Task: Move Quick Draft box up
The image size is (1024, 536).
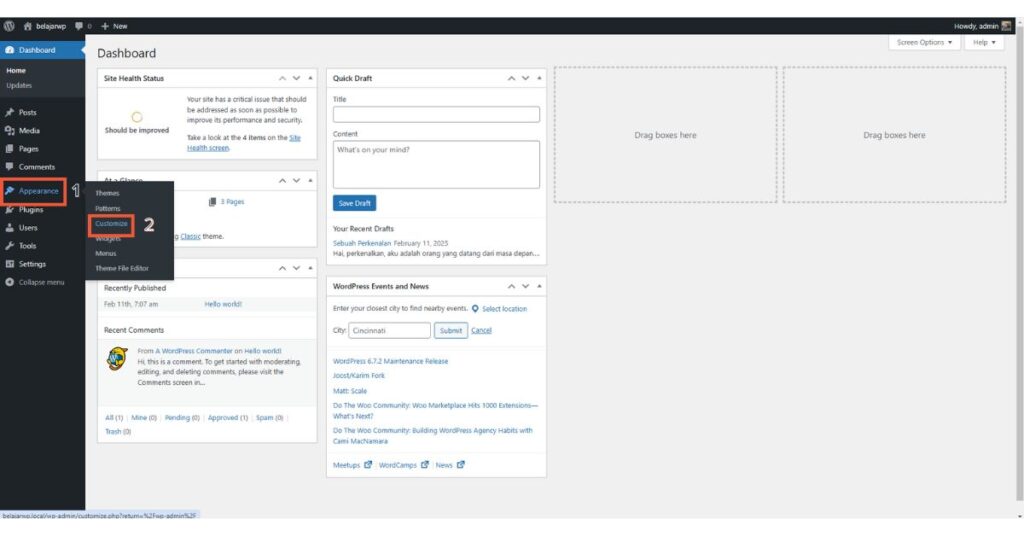Action: tap(511, 78)
